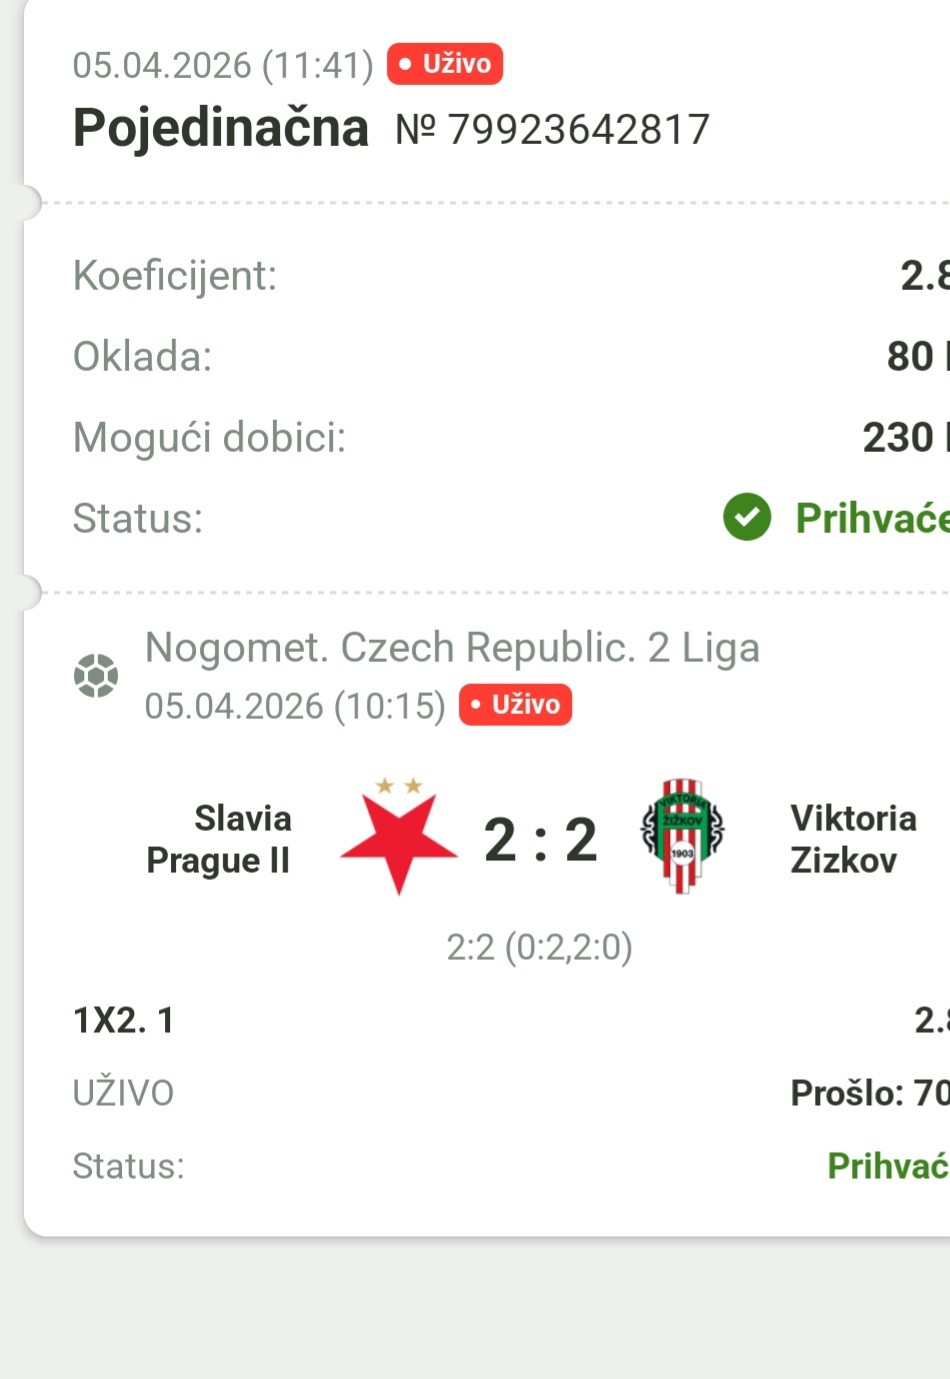Tap the Uživo badge beside the 10:15 kickoff time

tap(515, 705)
